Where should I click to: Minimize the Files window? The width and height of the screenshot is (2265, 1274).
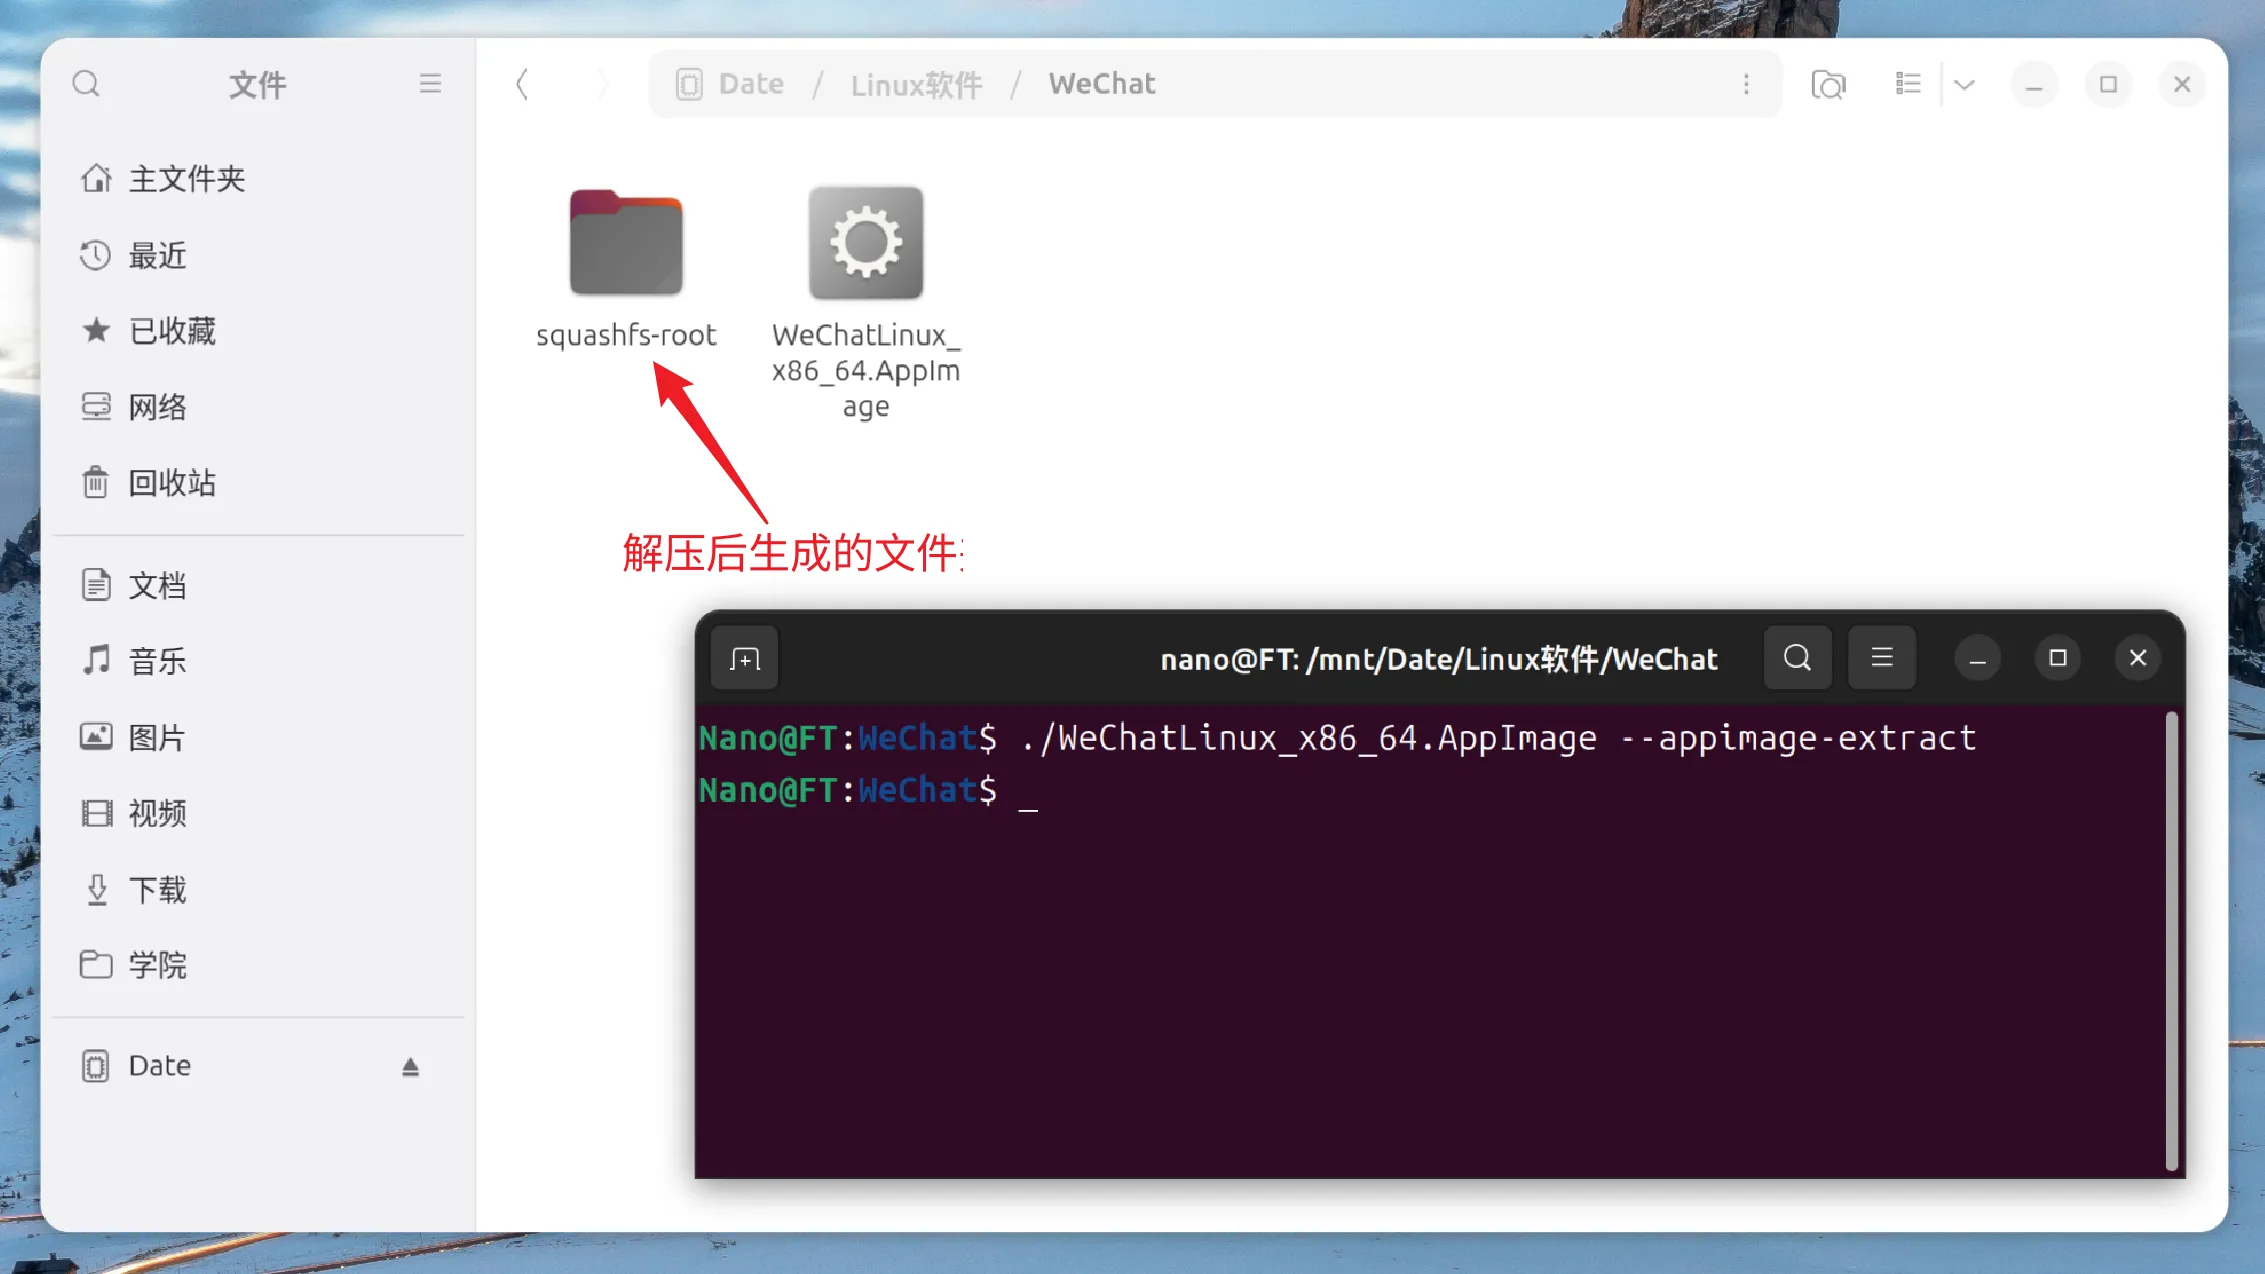tap(2034, 84)
